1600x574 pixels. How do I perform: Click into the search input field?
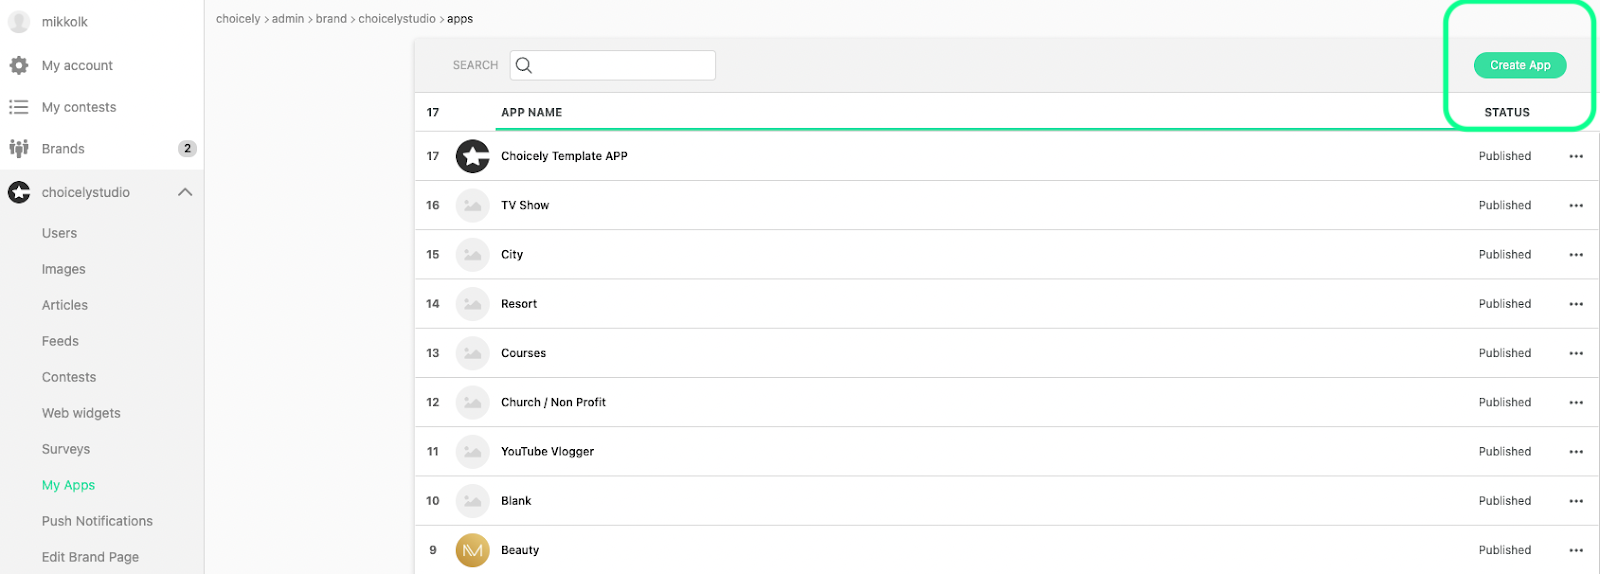(x=613, y=65)
